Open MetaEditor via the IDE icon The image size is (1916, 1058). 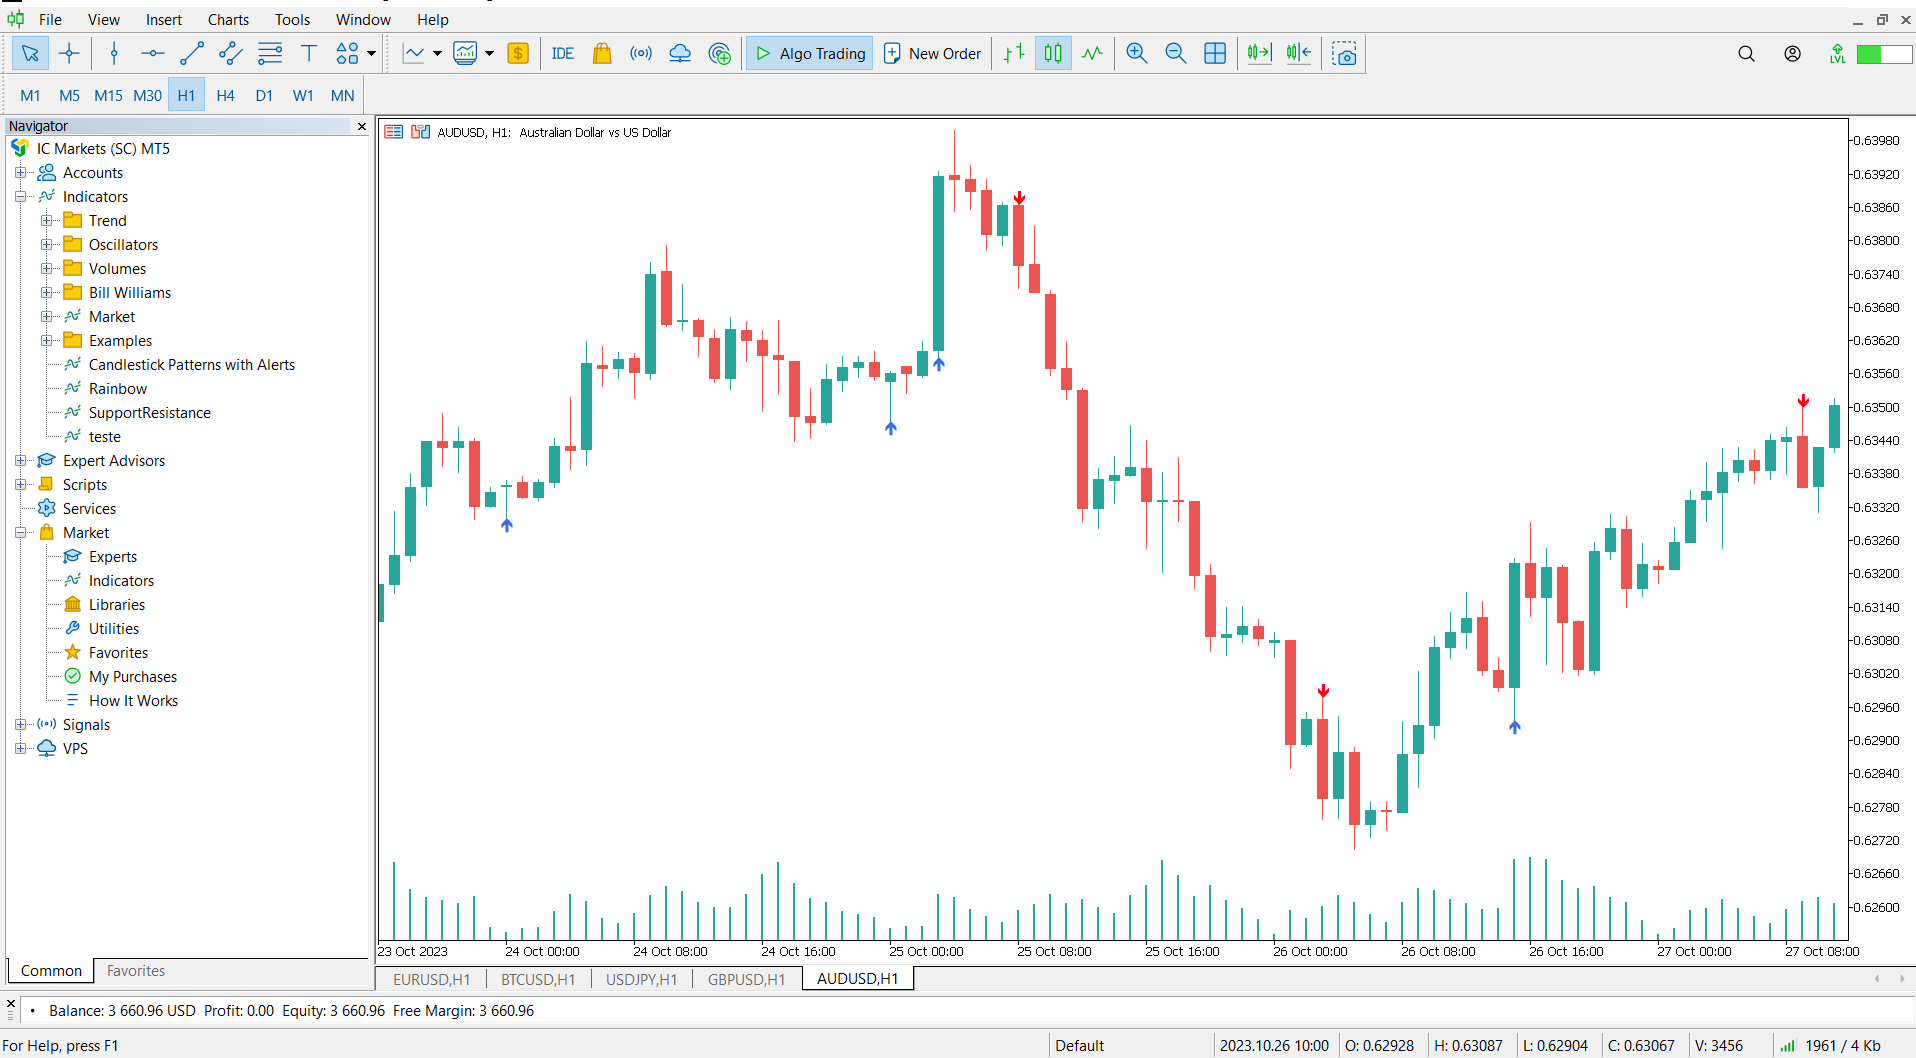click(562, 53)
